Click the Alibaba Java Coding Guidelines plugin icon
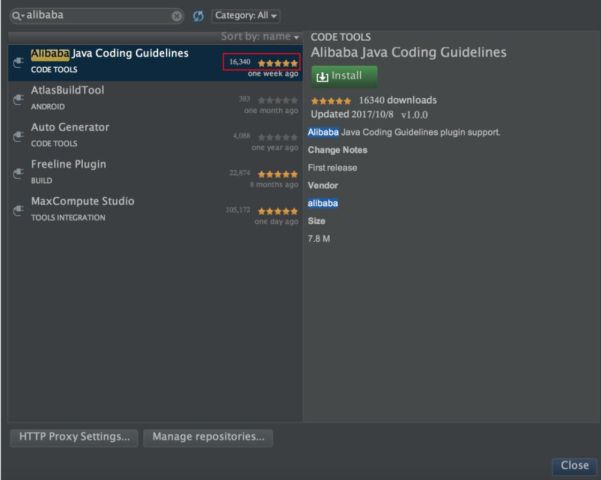This screenshot has width=601, height=480. 17,62
